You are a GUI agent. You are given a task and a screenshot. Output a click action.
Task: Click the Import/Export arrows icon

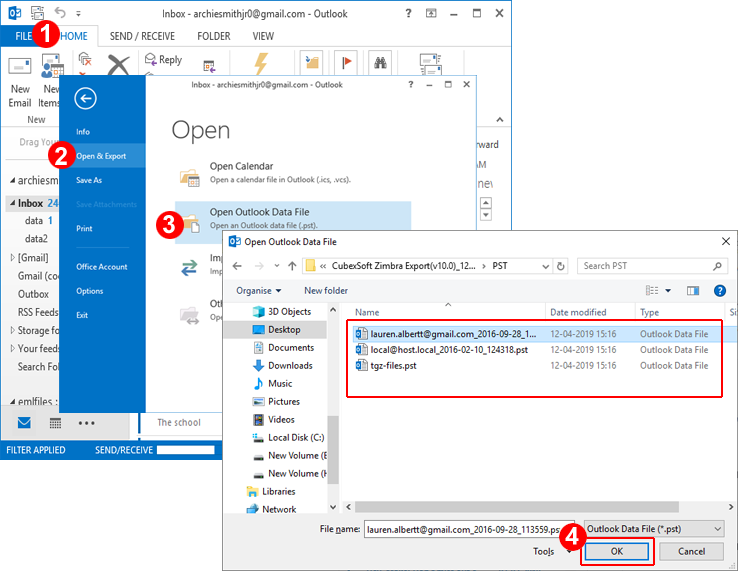pos(190,268)
